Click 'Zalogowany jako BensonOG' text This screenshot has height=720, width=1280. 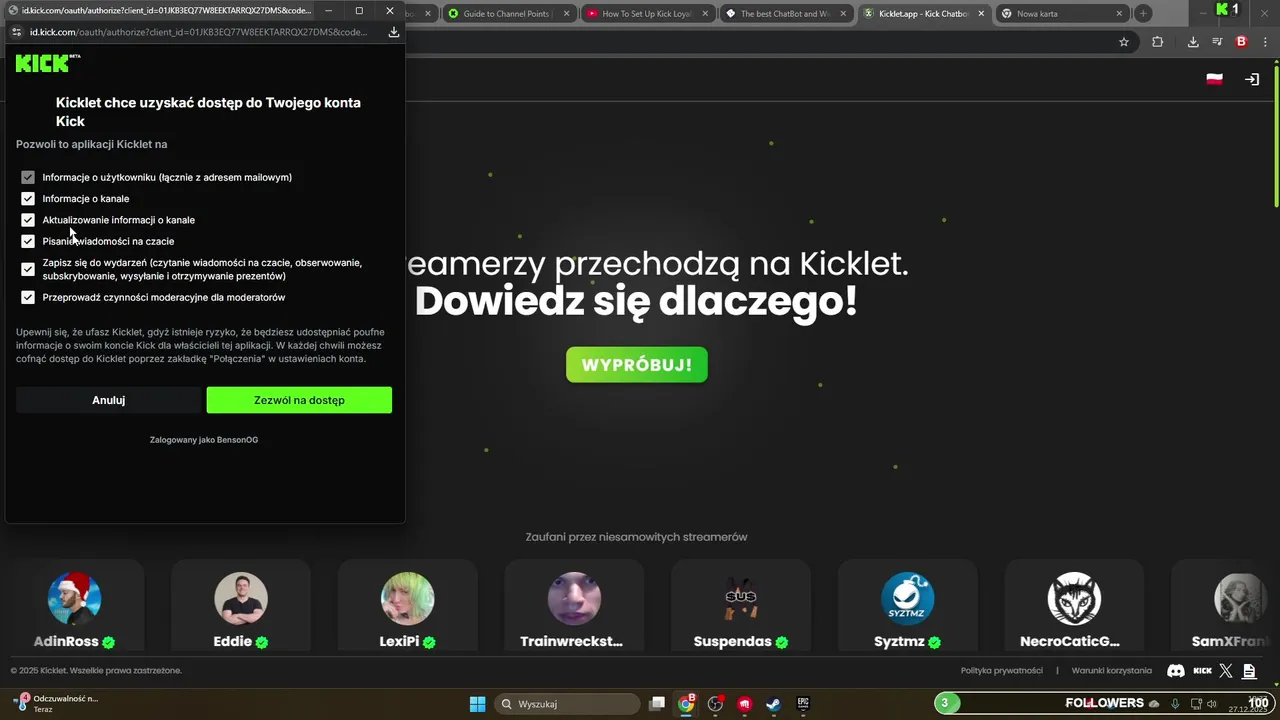[204, 440]
